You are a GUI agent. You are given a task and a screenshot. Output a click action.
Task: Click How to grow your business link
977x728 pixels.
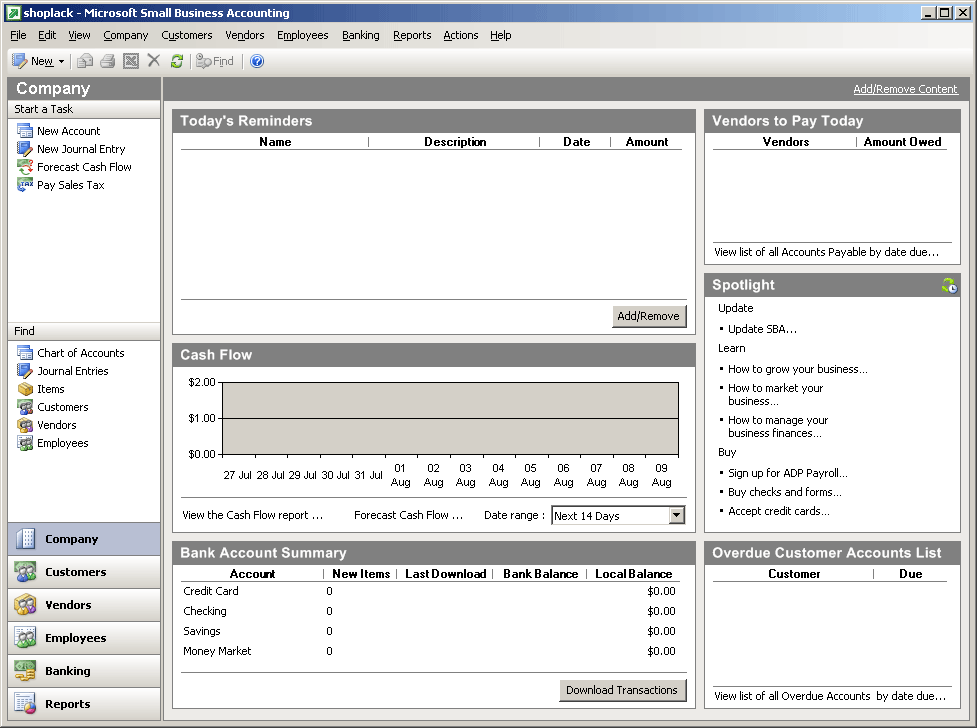pos(798,369)
